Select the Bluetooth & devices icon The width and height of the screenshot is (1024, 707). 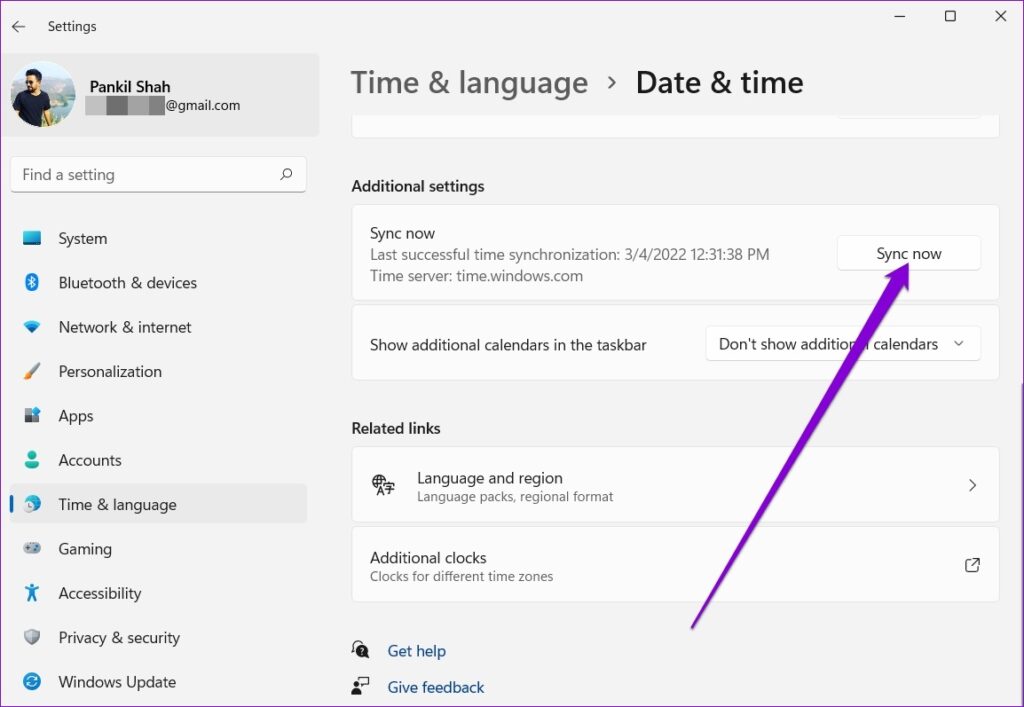tap(33, 283)
